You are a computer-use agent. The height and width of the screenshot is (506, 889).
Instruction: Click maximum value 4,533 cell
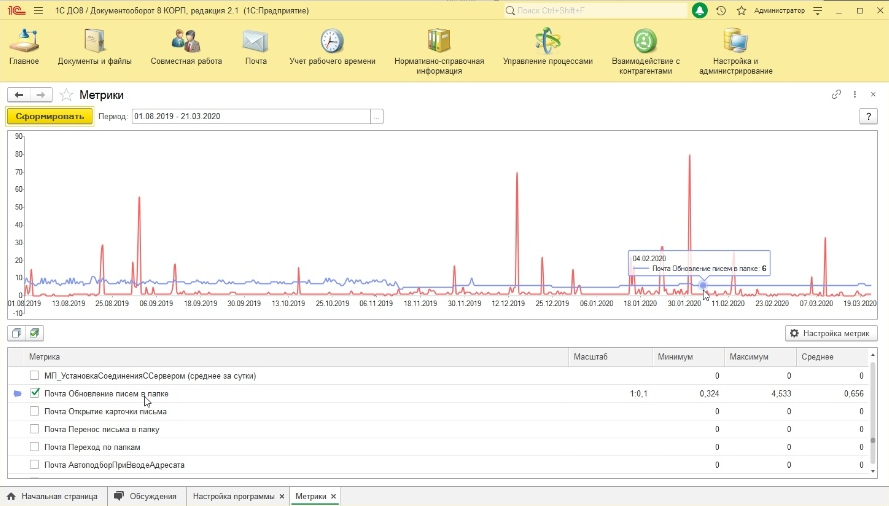click(x=760, y=393)
